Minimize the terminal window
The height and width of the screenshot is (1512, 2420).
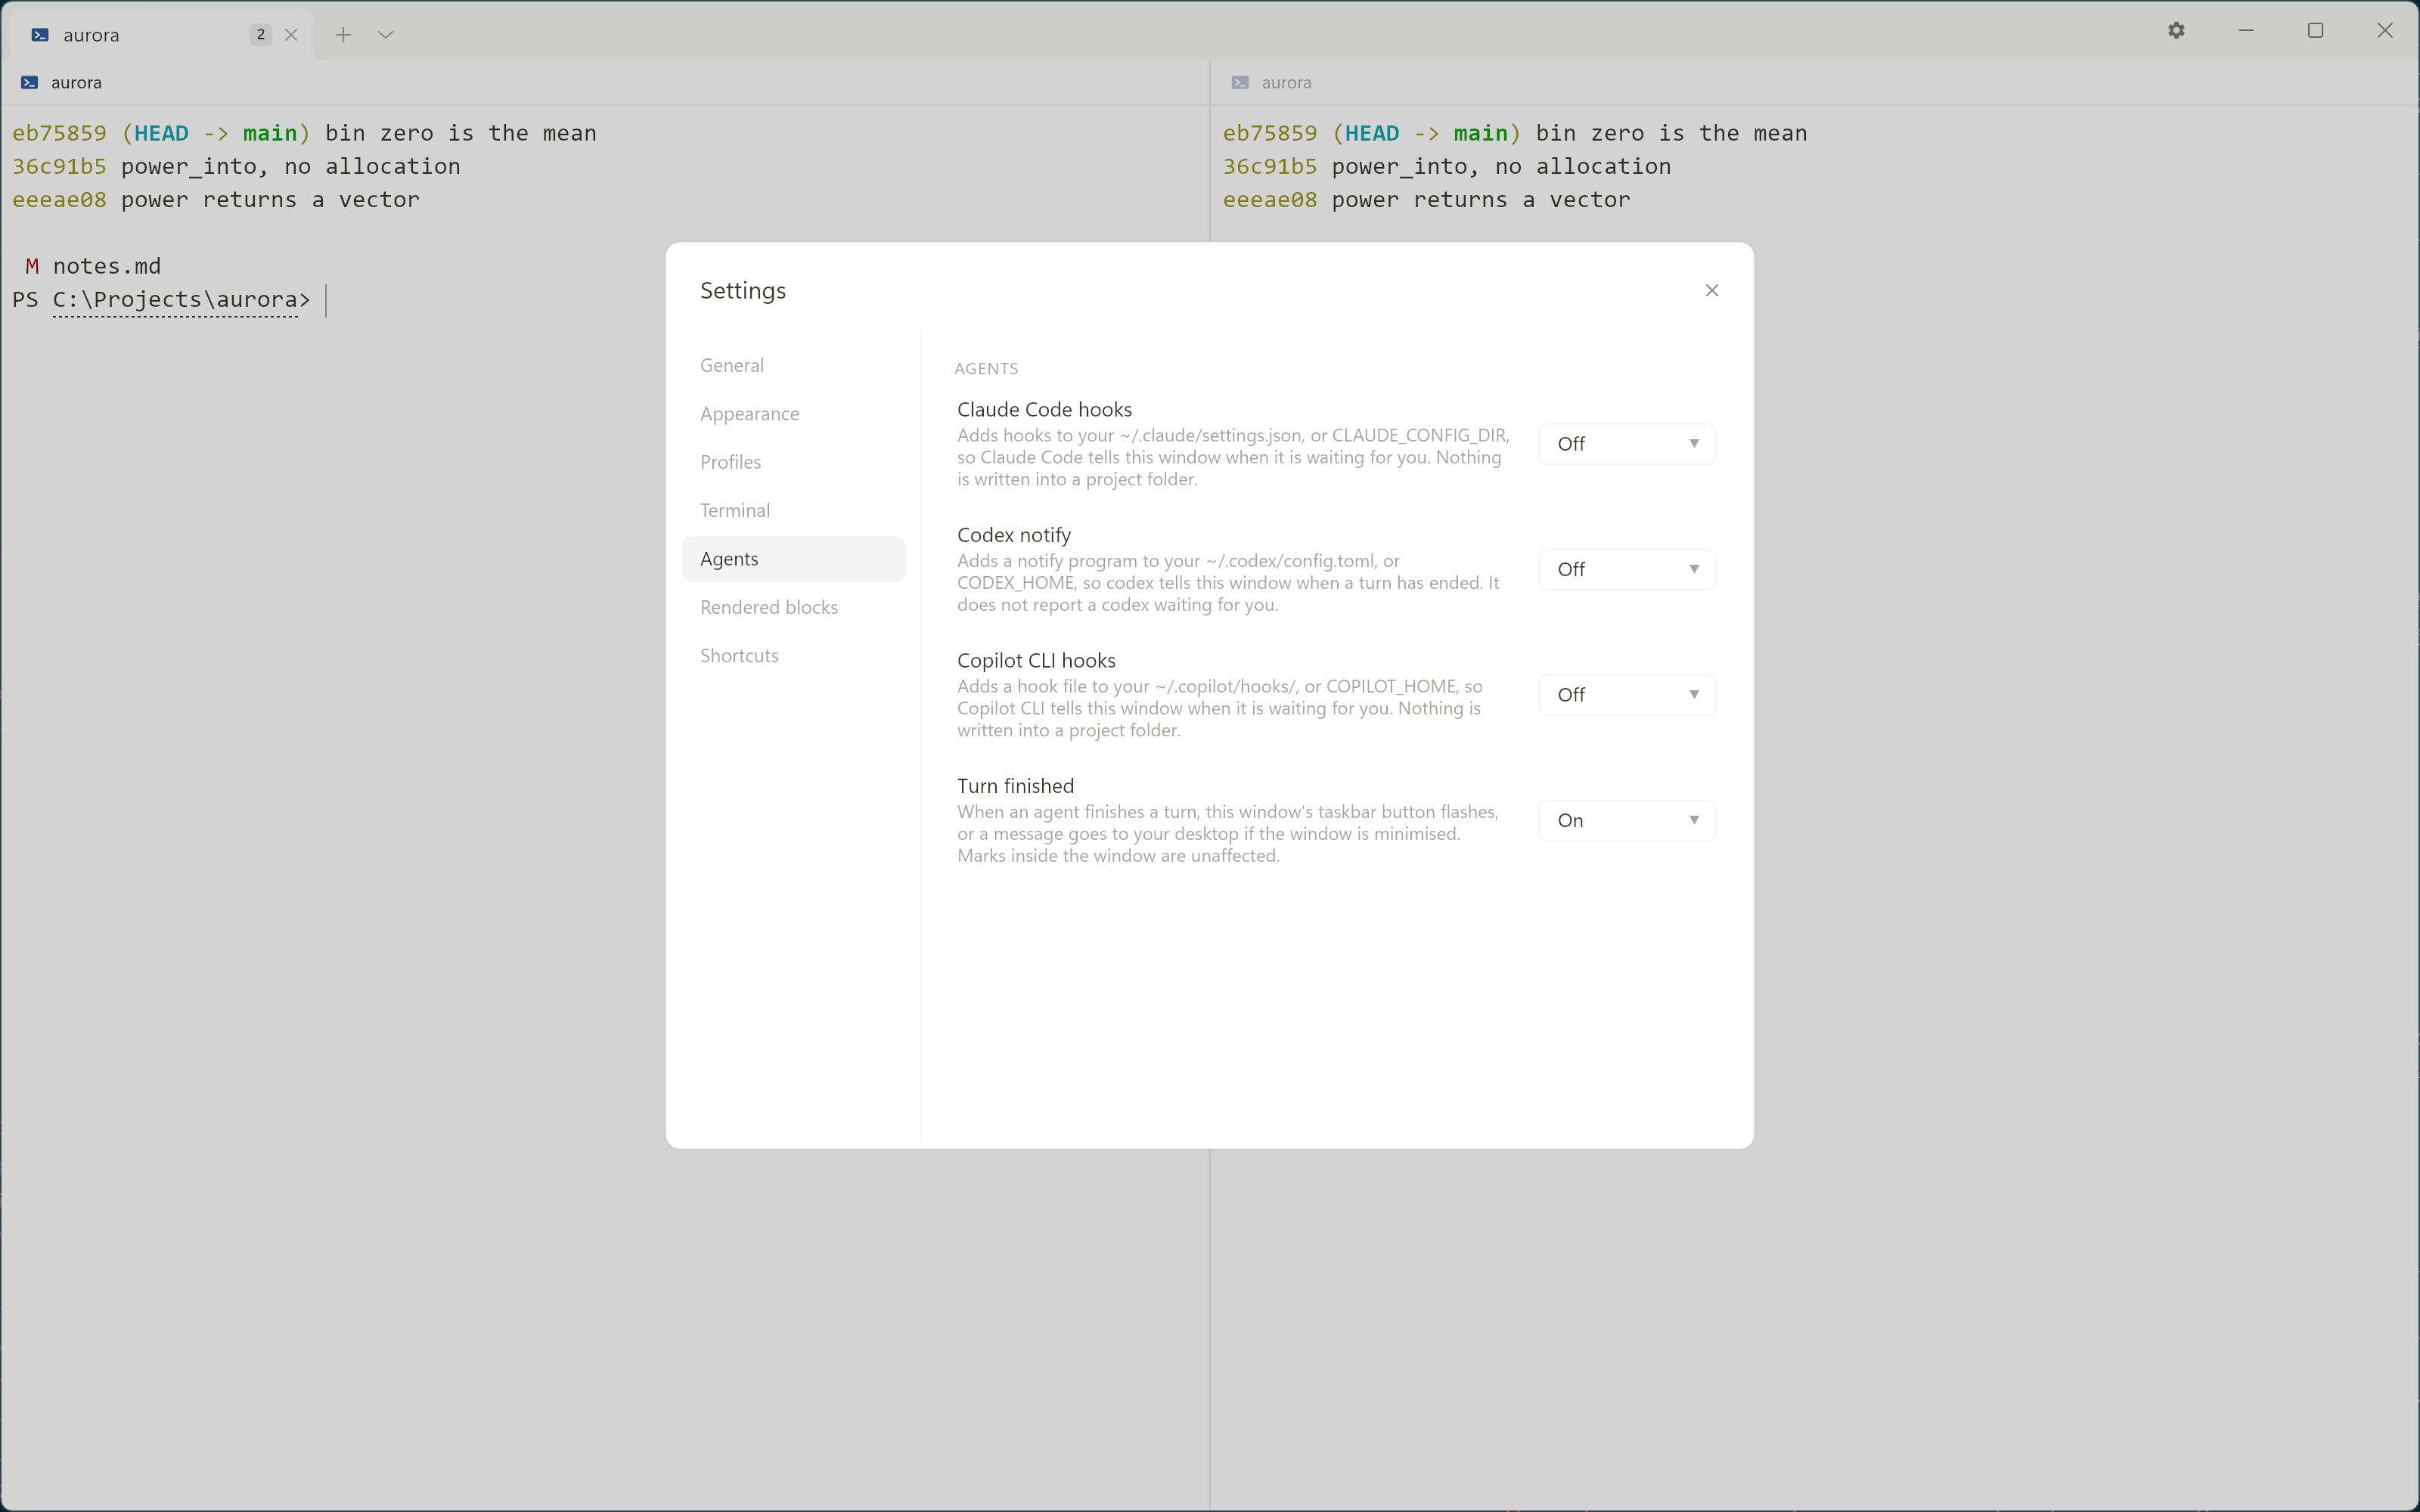[2246, 31]
